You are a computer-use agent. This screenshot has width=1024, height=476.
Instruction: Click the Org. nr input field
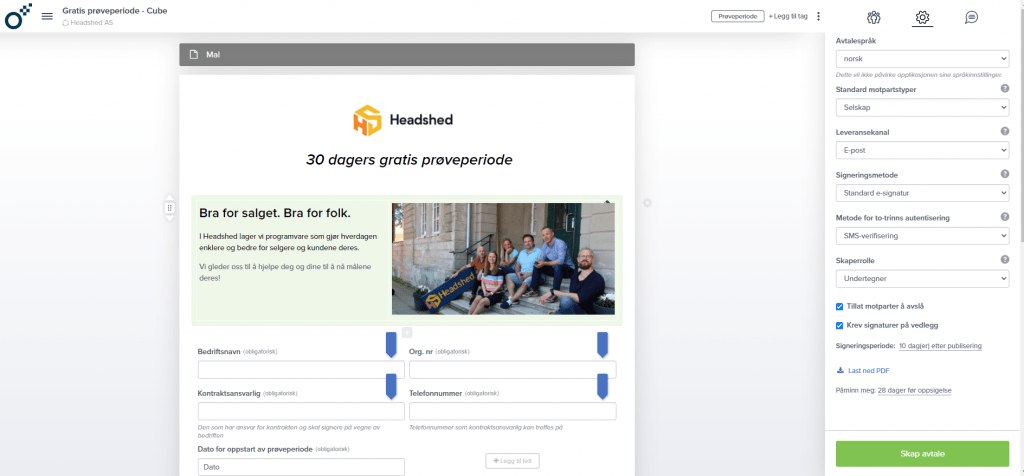[x=513, y=370]
